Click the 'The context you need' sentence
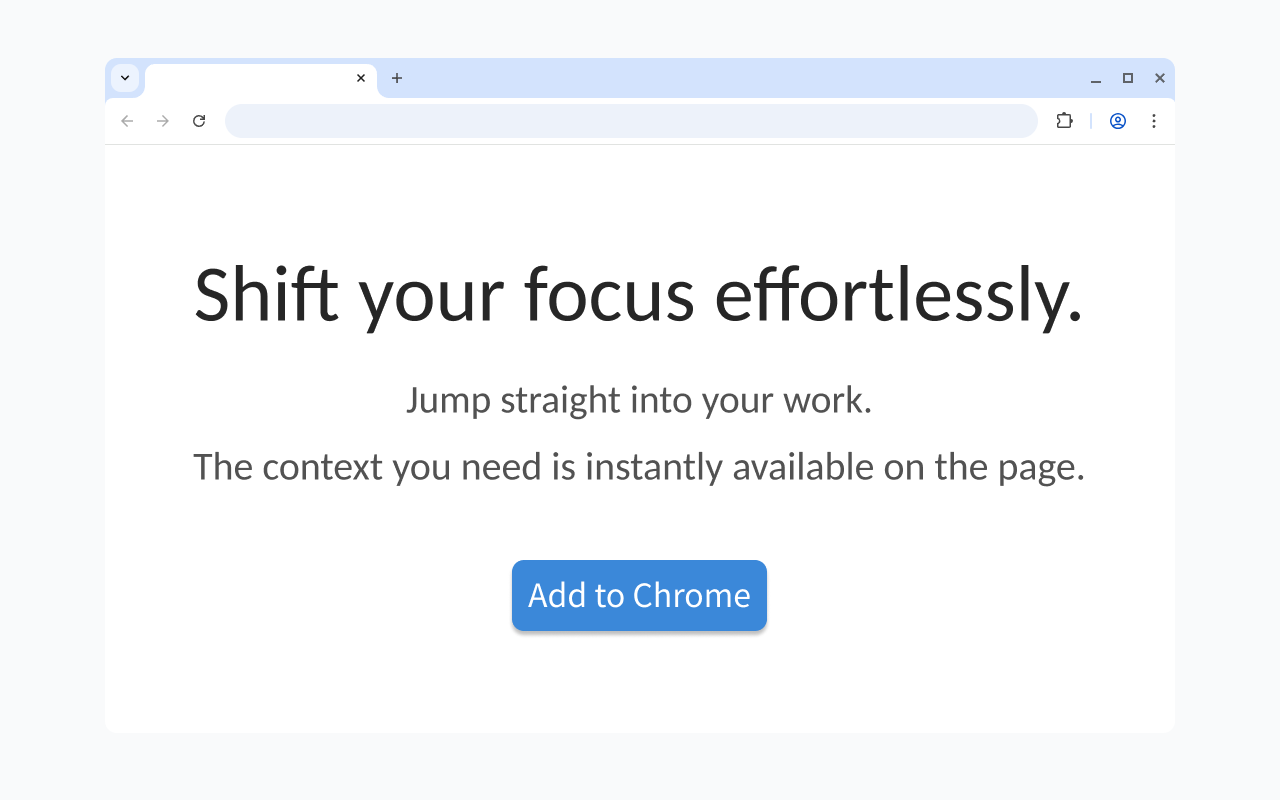Image resolution: width=1280 pixels, height=800 pixels. (x=639, y=467)
